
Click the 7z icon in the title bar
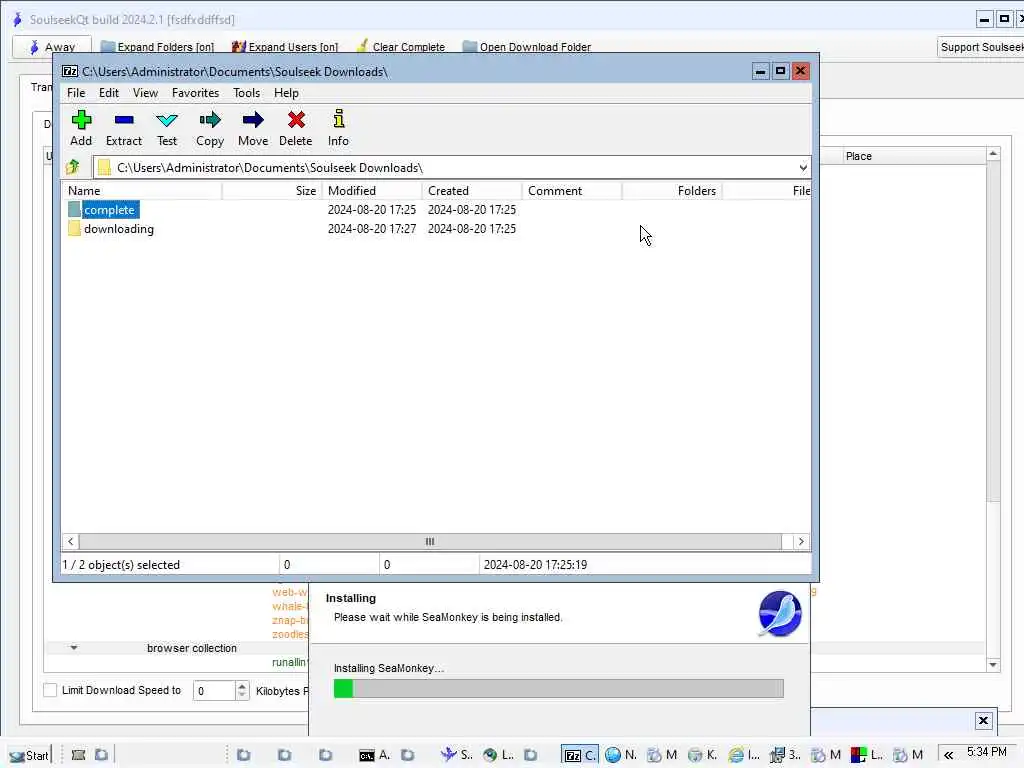pyautogui.click(x=70, y=71)
